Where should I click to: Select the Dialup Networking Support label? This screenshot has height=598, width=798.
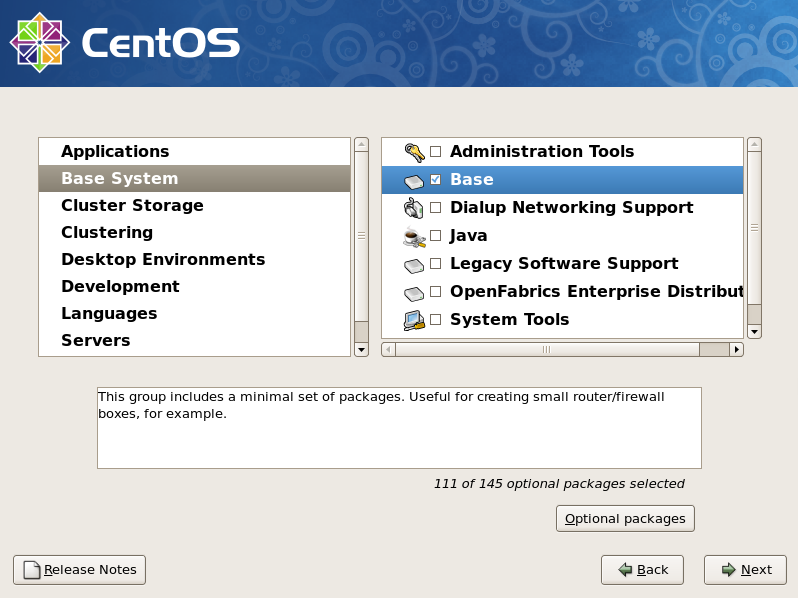pos(572,208)
